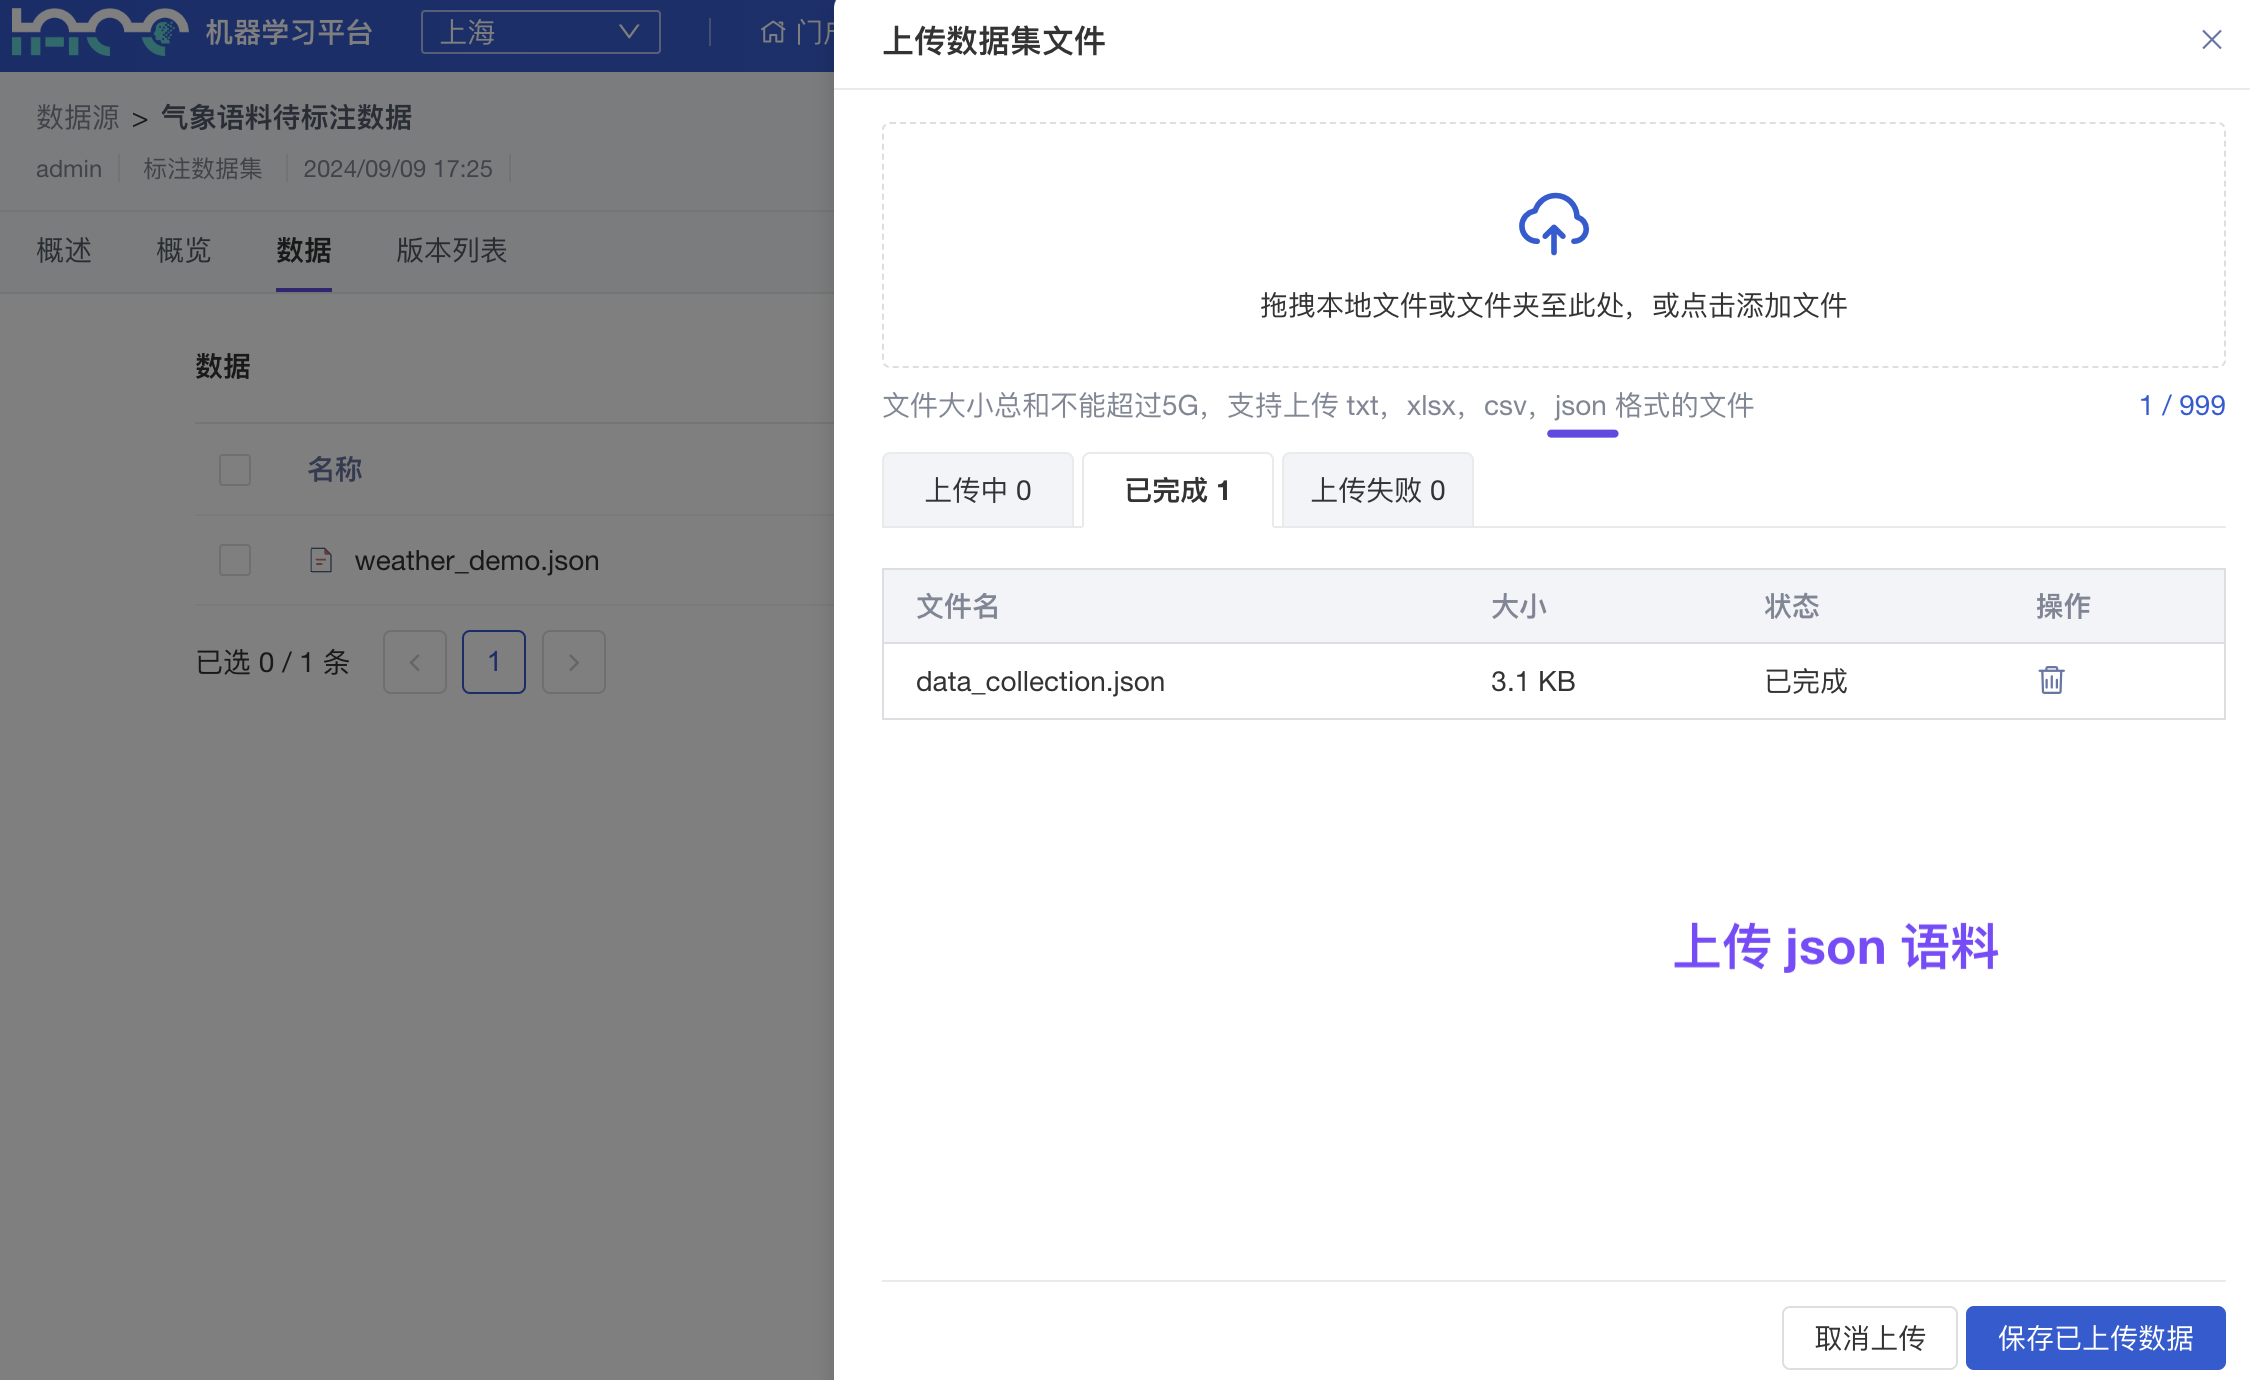Click the 数据源 breadcrumb link
2250x1380 pixels.
click(77, 118)
